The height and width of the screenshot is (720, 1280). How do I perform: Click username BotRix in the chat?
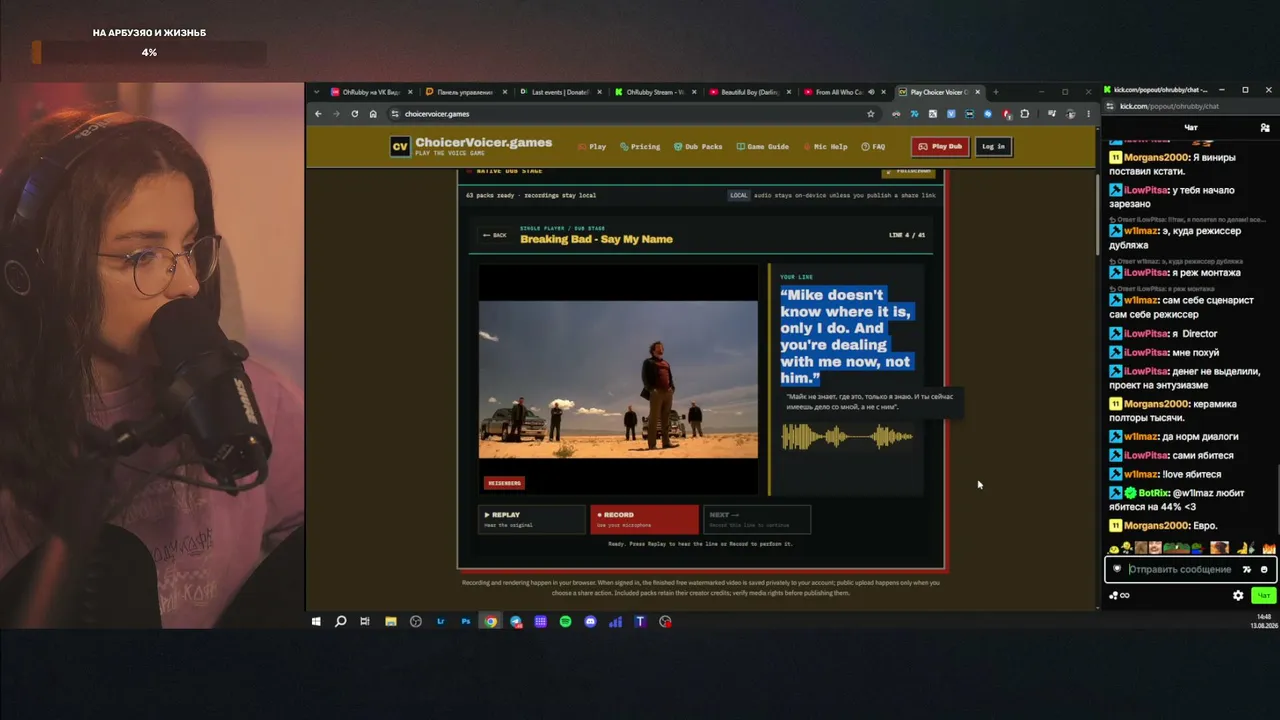(x=1154, y=493)
